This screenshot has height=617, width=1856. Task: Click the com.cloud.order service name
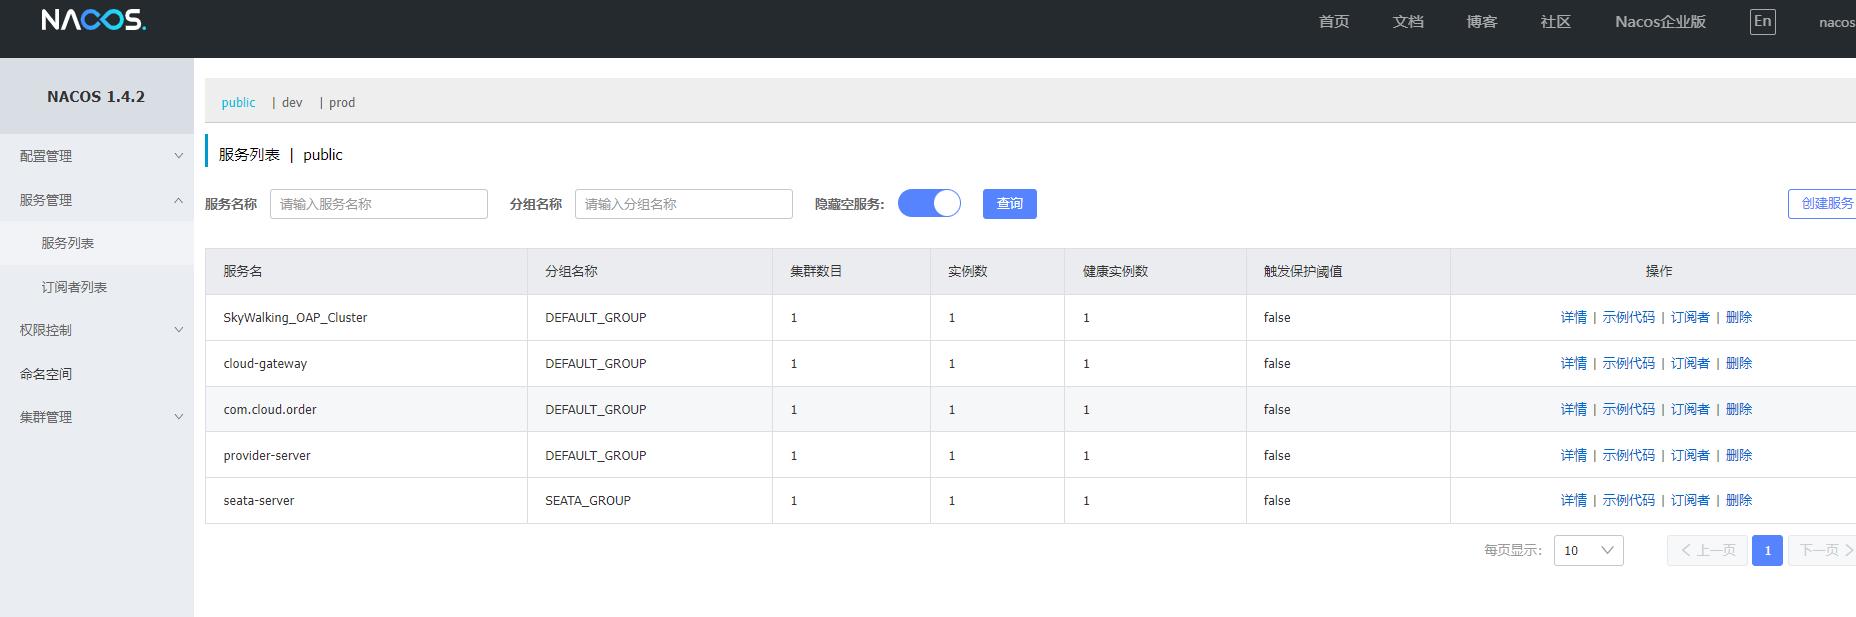tap(270, 410)
